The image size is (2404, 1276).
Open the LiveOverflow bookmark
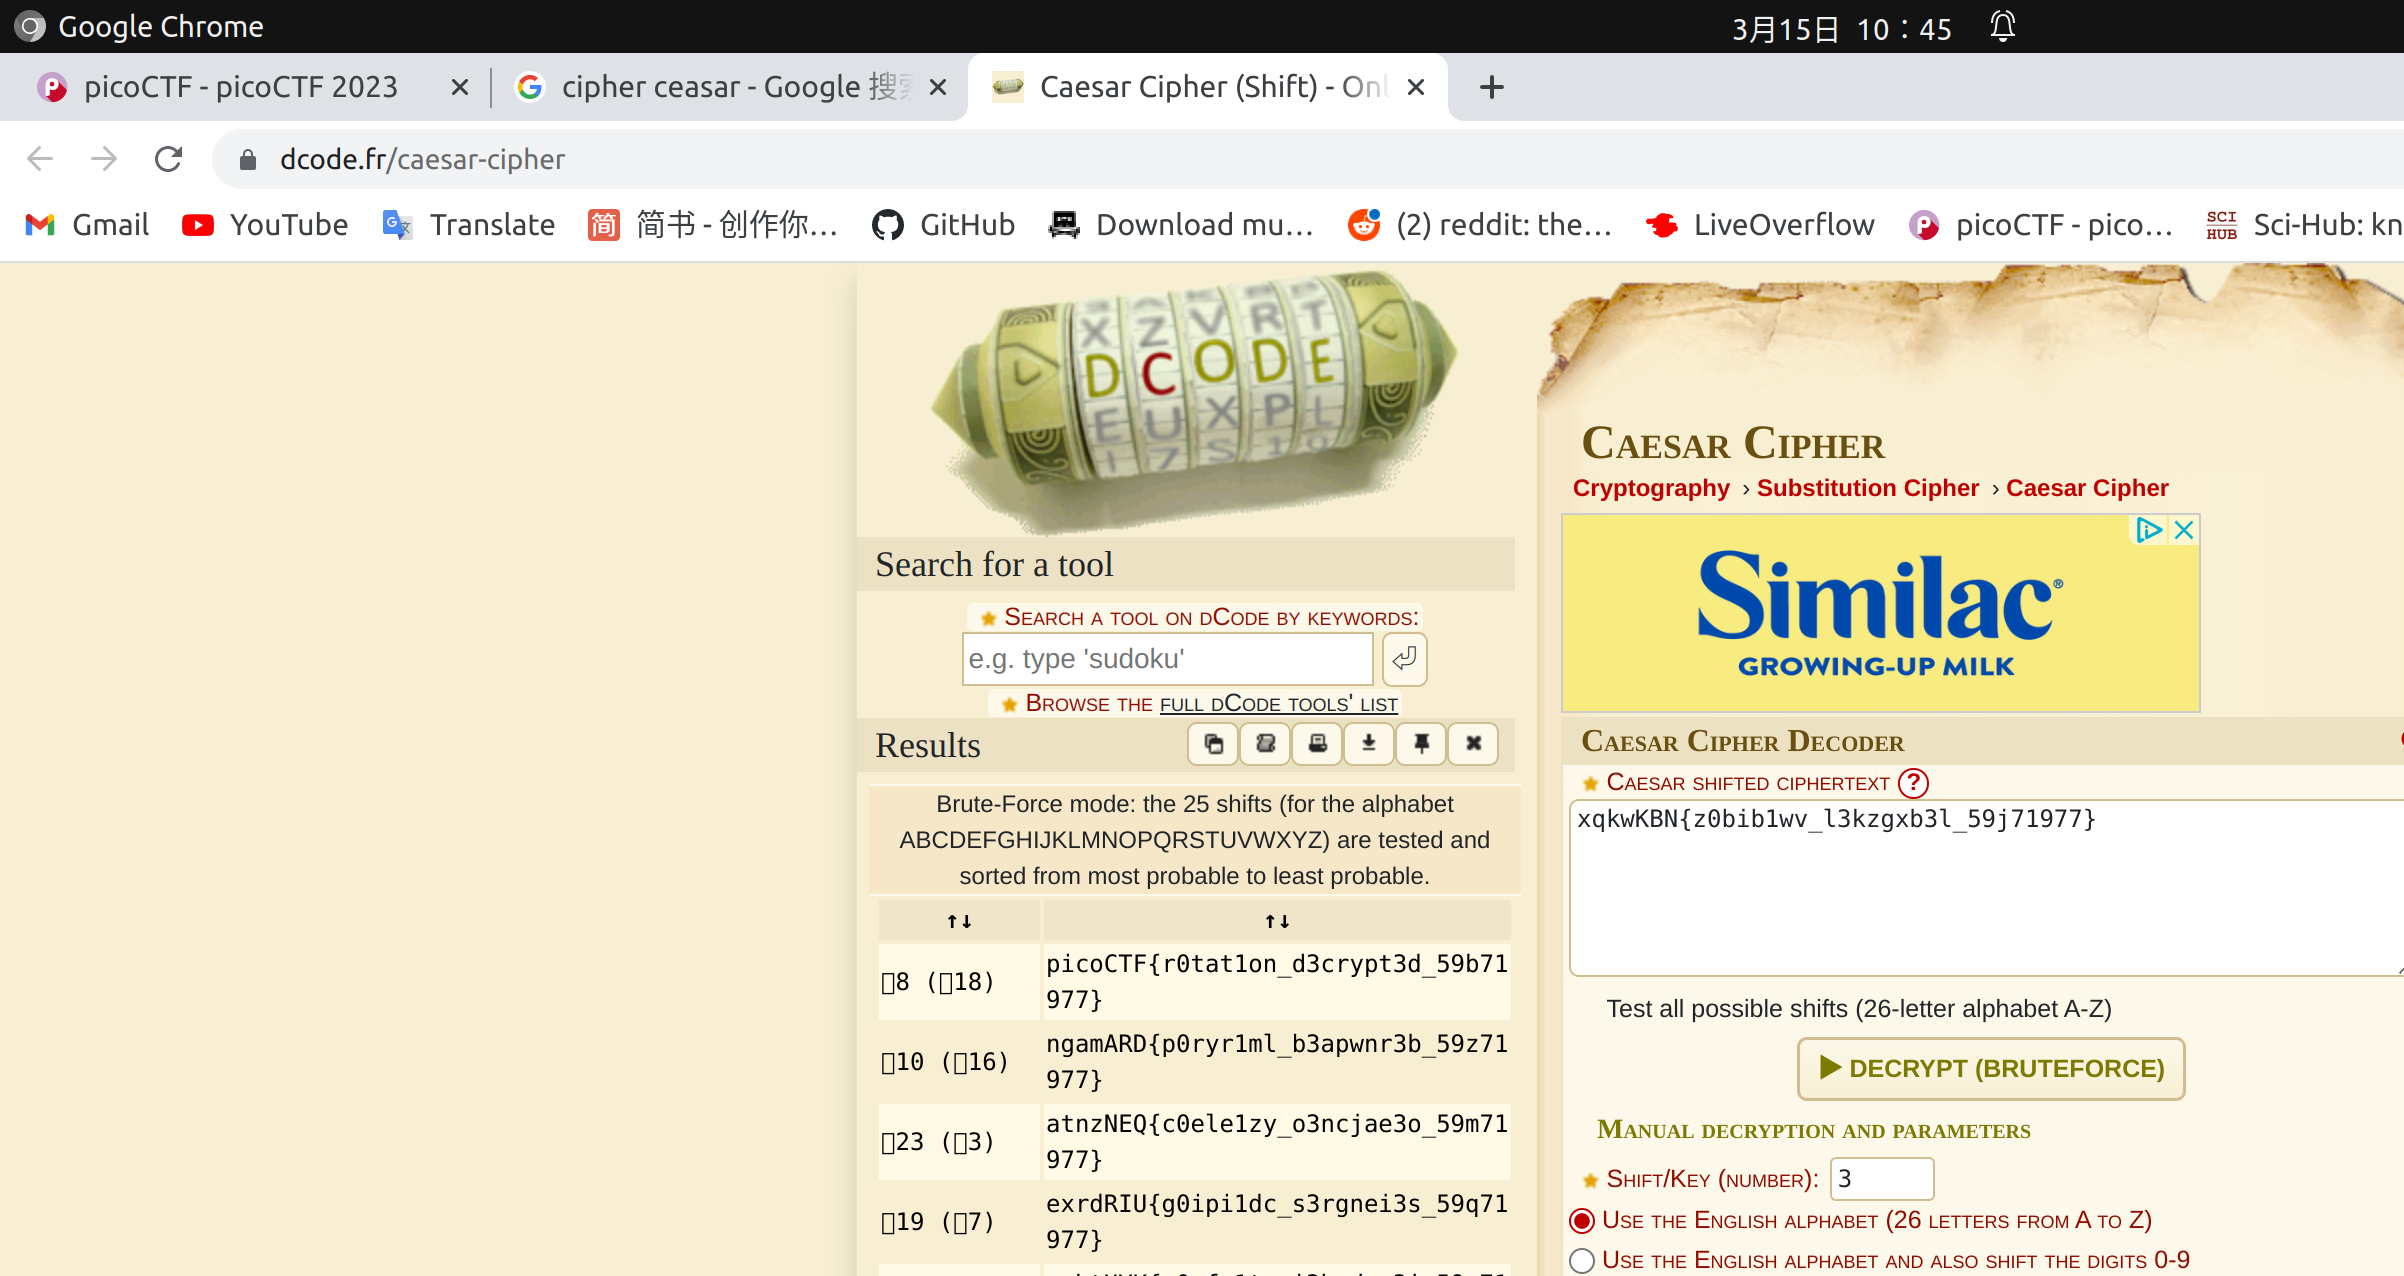tap(1761, 225)
